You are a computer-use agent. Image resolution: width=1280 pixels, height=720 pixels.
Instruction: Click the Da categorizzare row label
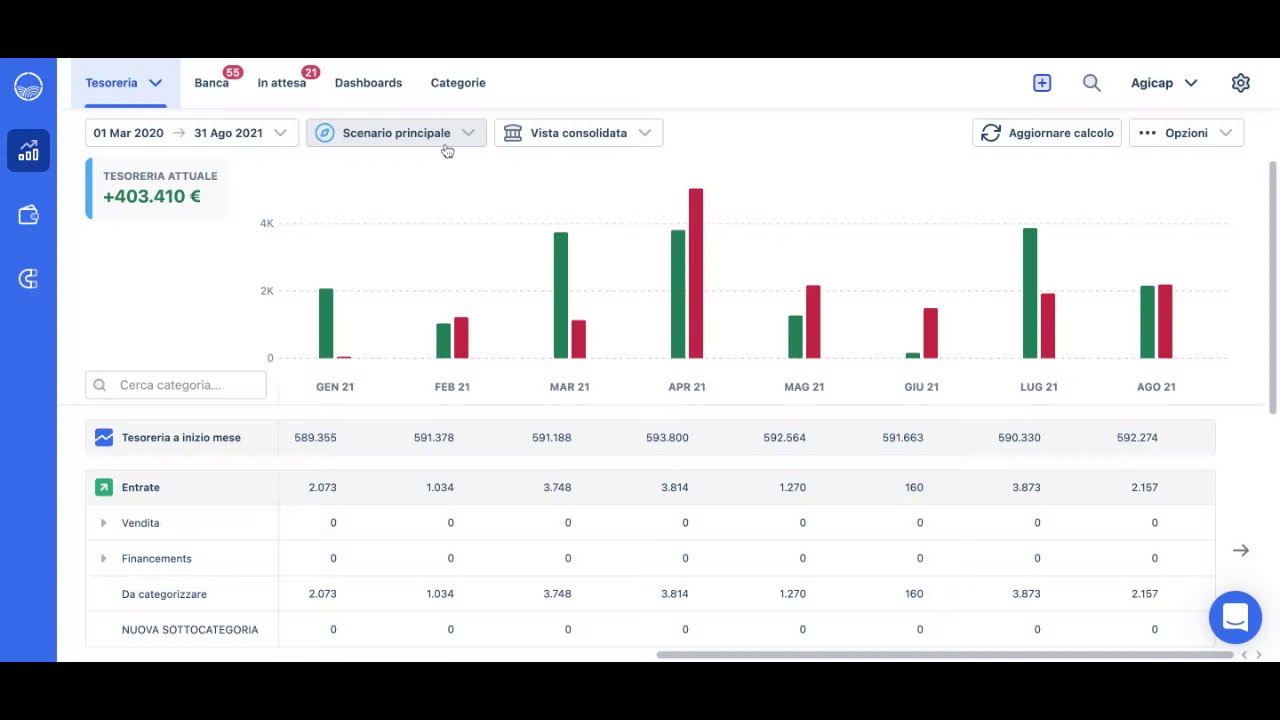click(164, 594)
